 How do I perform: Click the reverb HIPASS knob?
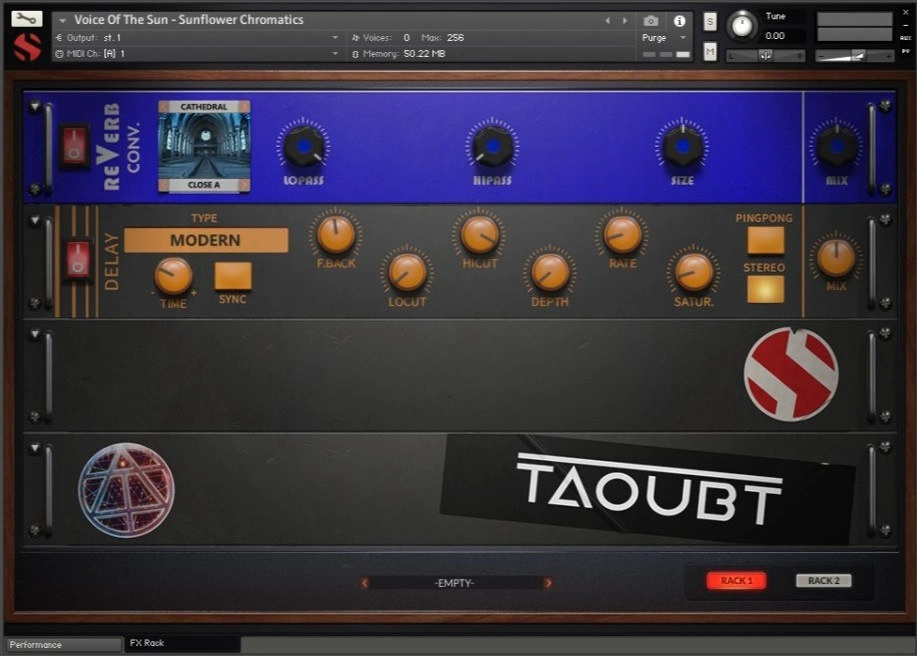click(x=492, y=146)
